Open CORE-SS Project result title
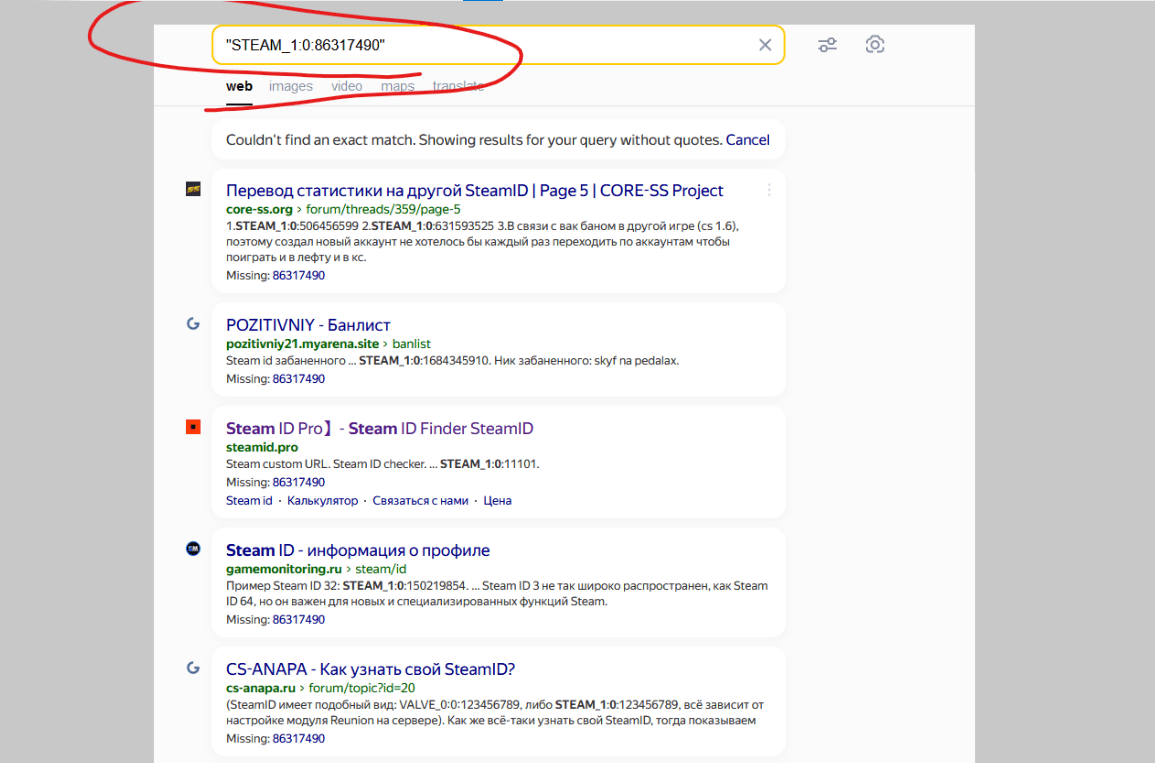Image resolution: width=1155 pixels, height=763 pixels. [x=474, y=190]
